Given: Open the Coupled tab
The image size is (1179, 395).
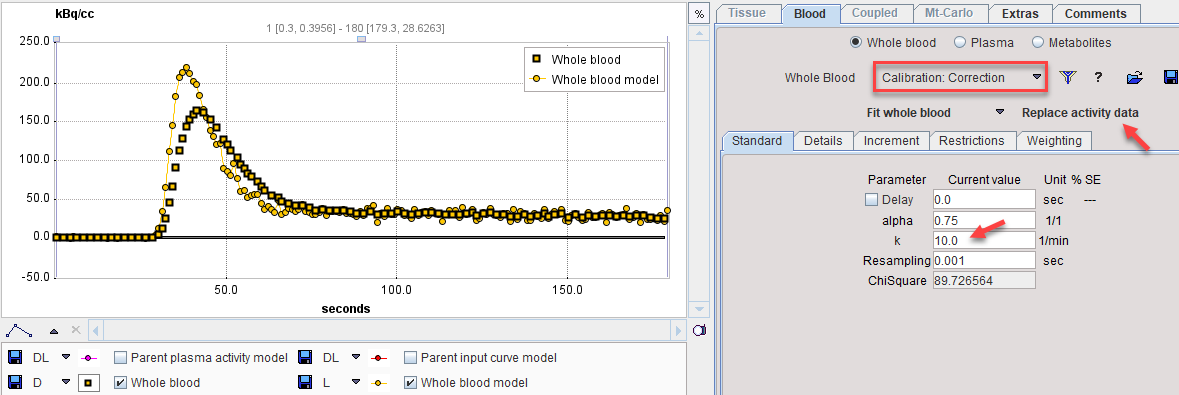Looking at the screenshot, I should 874,13.
